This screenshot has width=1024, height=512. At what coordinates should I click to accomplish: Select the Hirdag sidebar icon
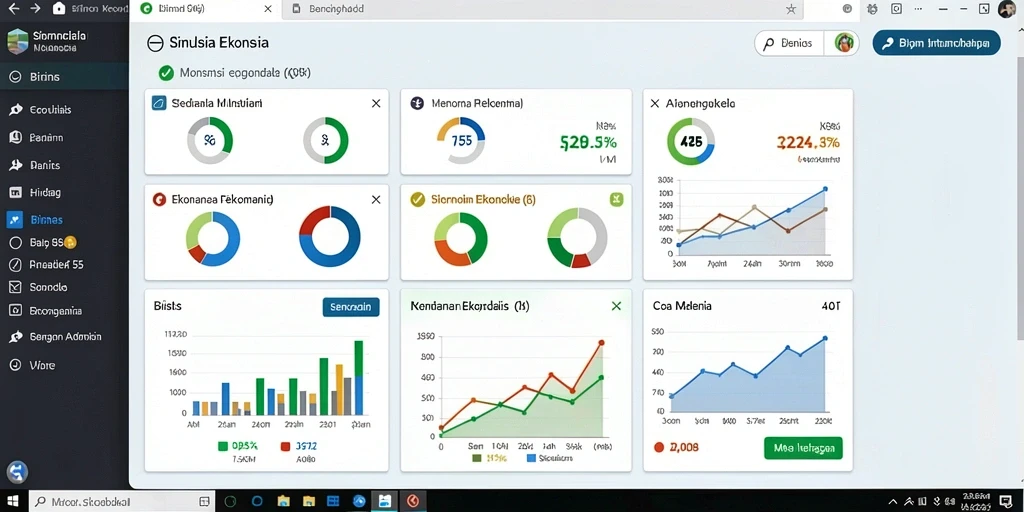pos(16,193)
